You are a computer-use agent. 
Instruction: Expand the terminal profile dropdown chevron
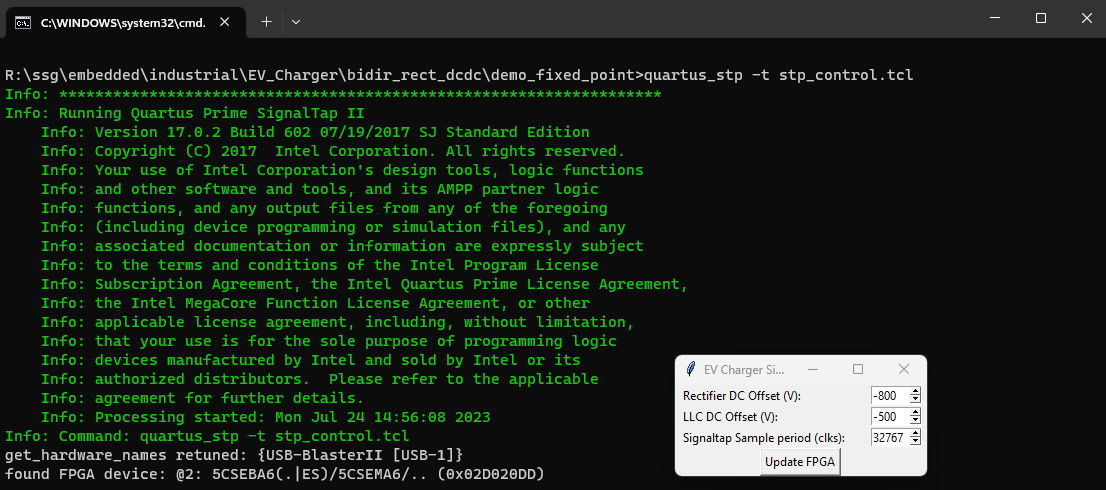coord(296,21)
